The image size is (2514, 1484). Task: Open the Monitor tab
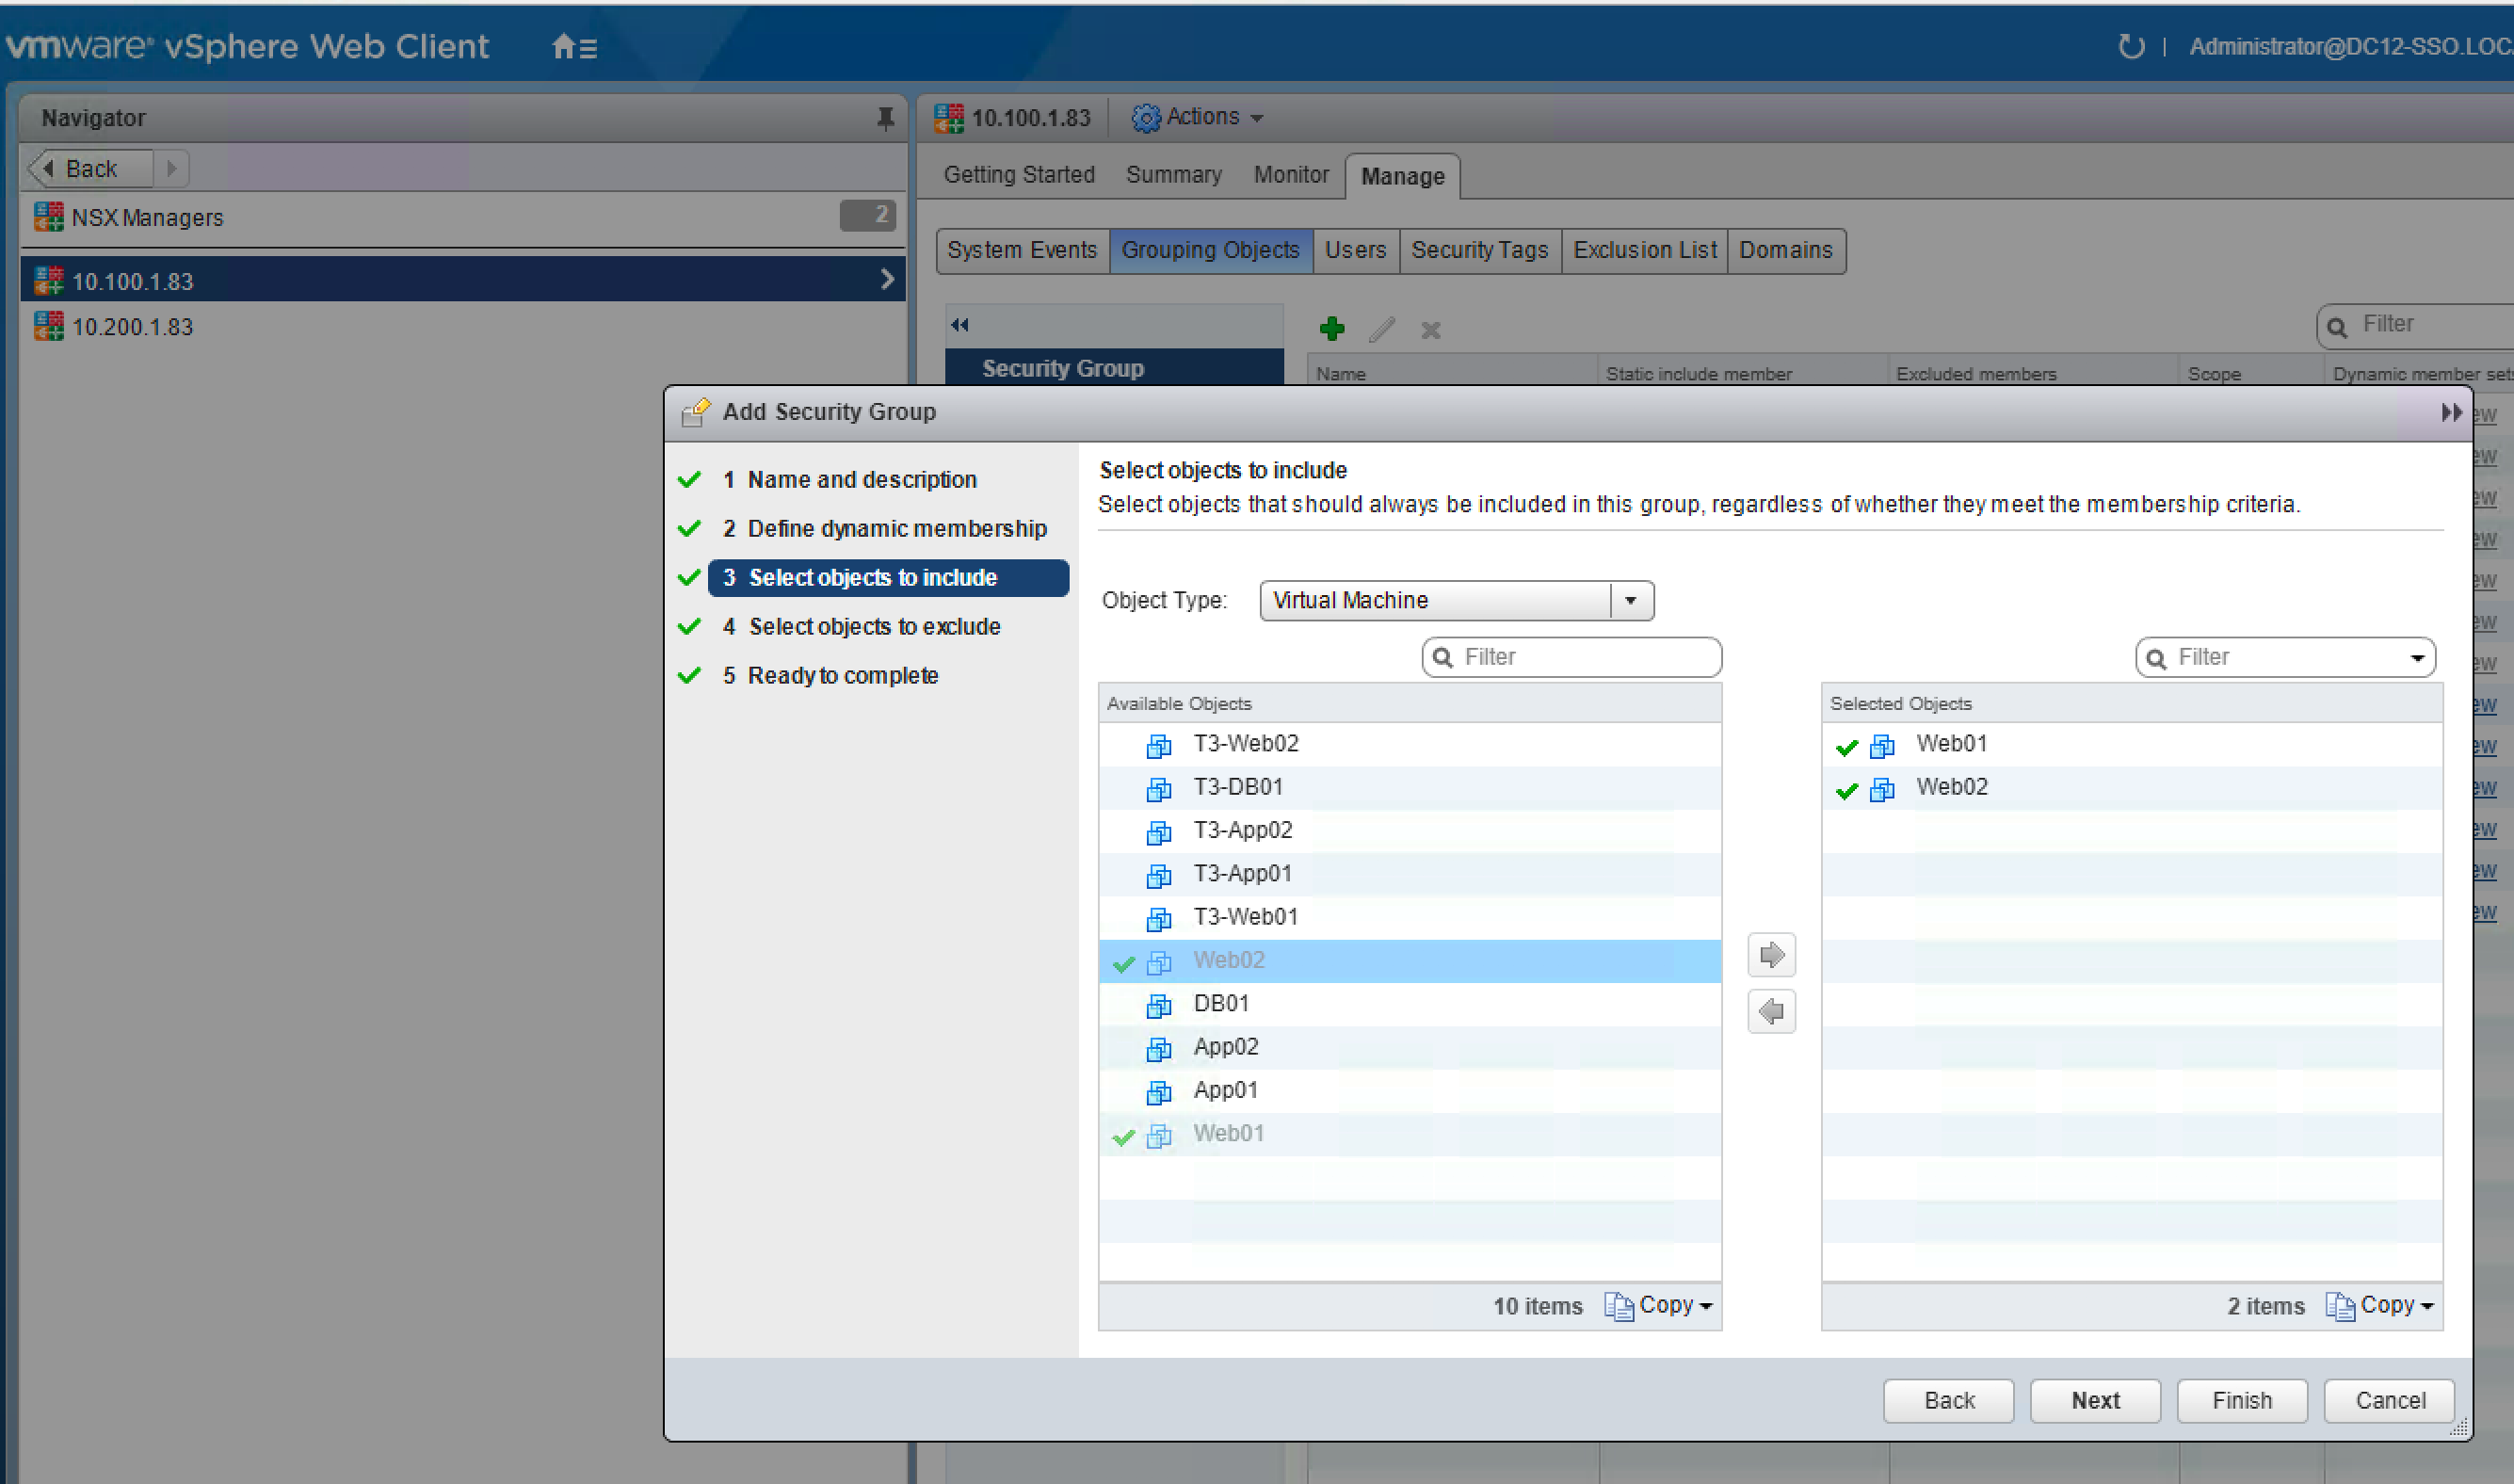pos(1291,175)
